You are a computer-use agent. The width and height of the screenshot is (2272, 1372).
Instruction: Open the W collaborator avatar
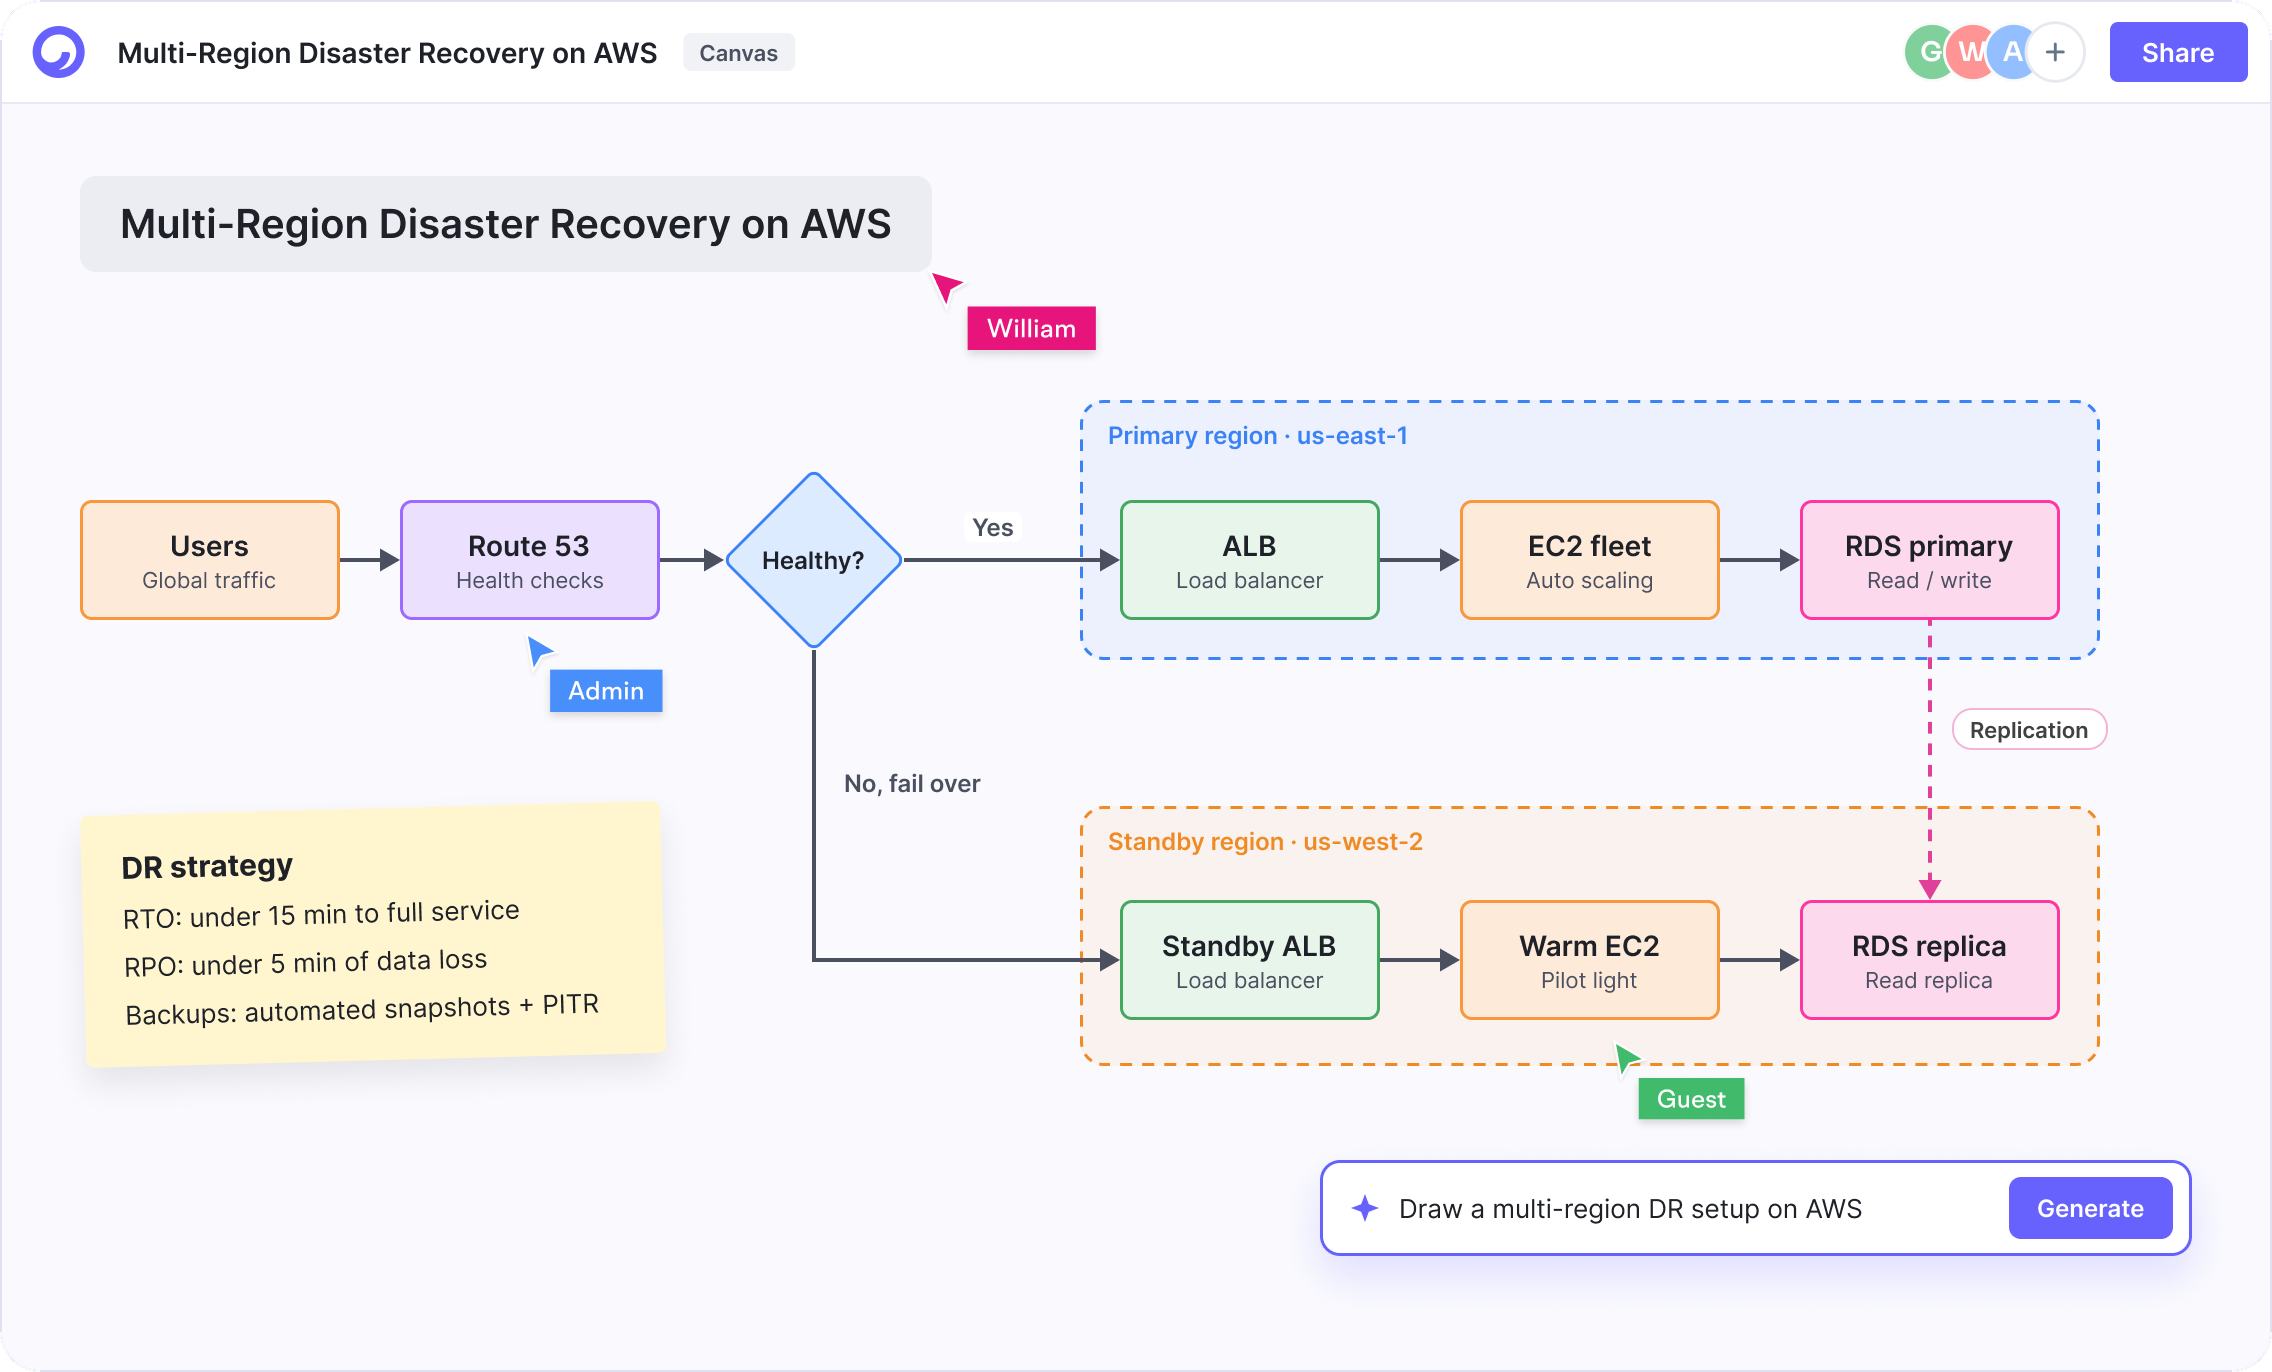[x=1970, y=52]
